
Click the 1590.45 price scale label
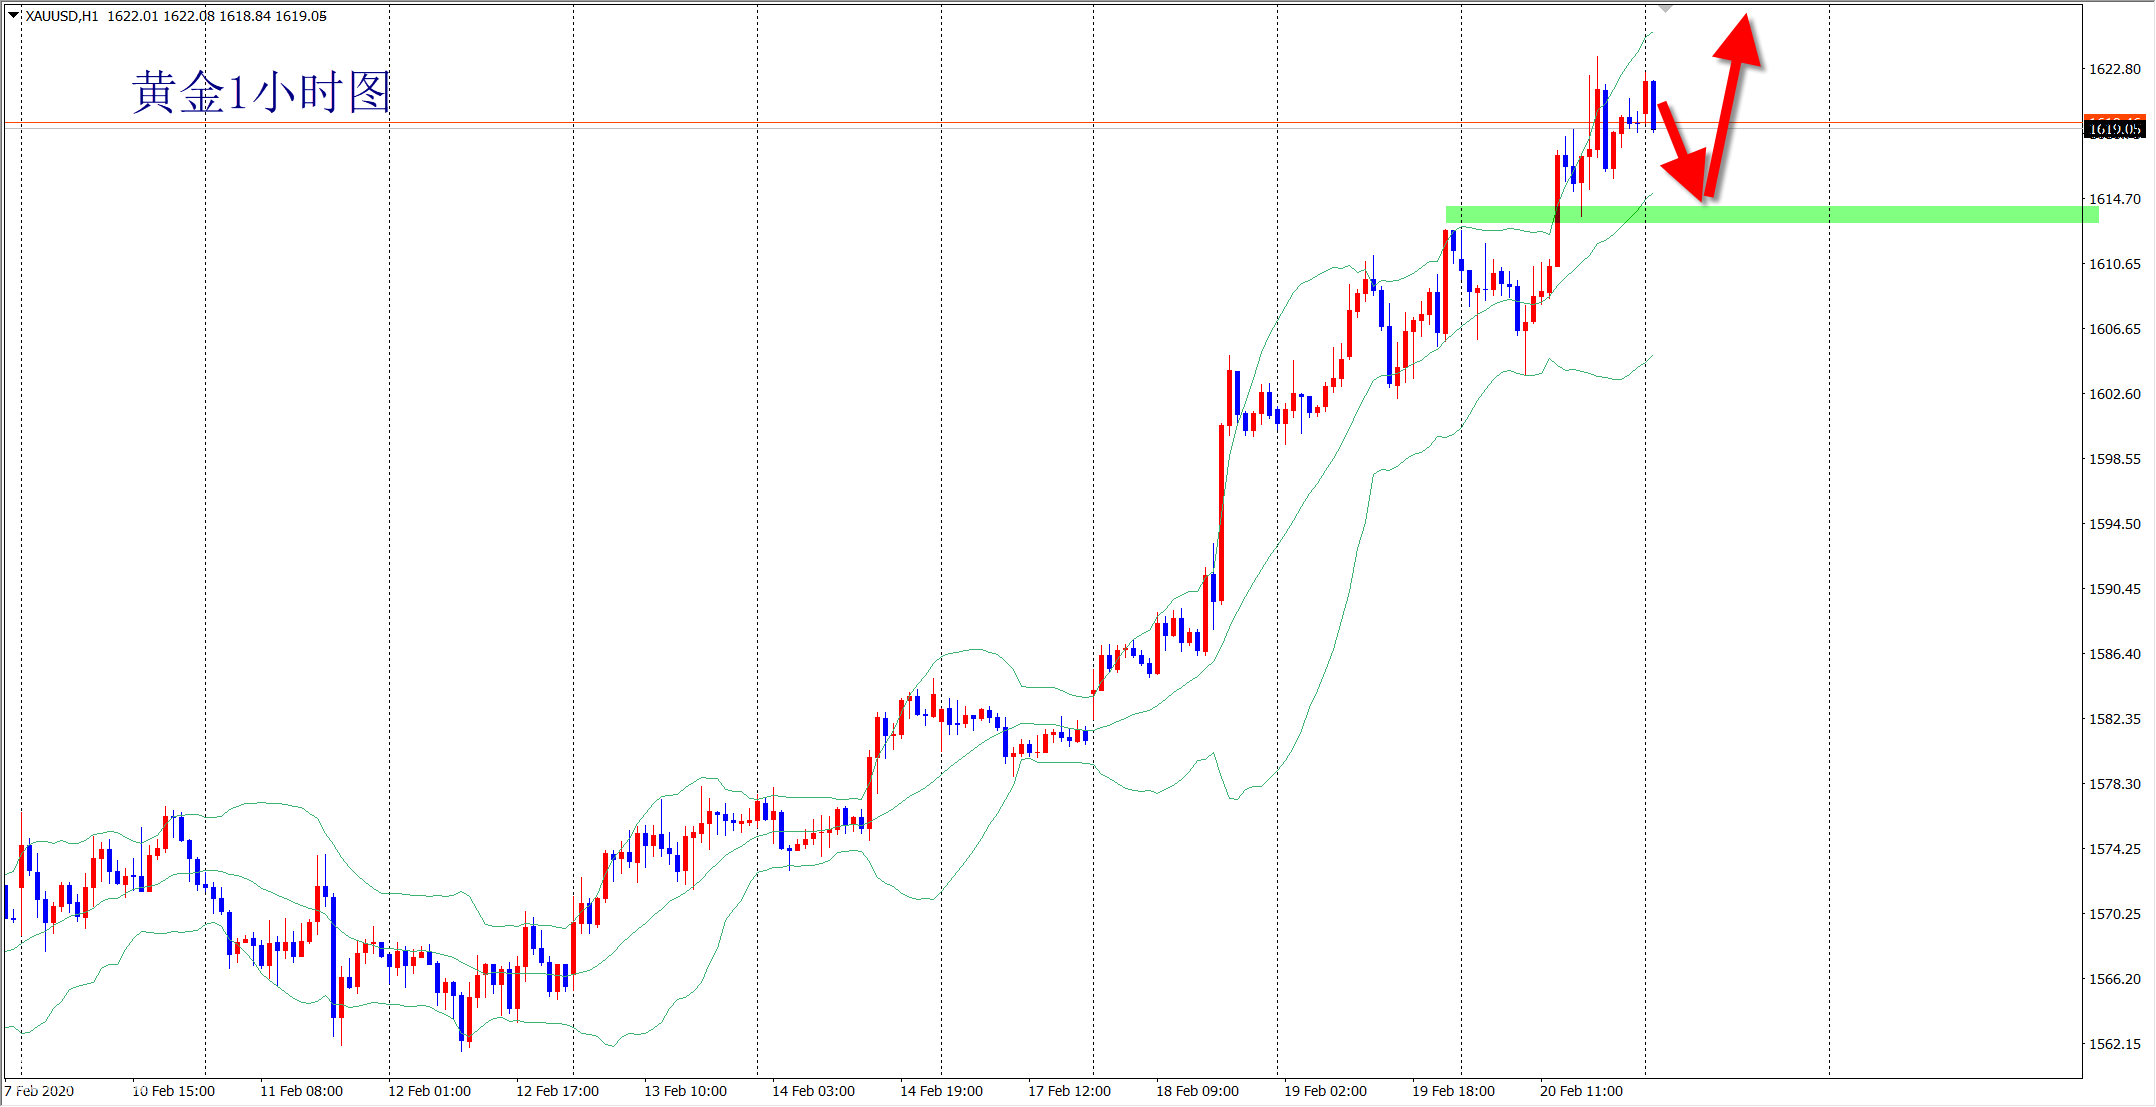tap(2114, 589)
